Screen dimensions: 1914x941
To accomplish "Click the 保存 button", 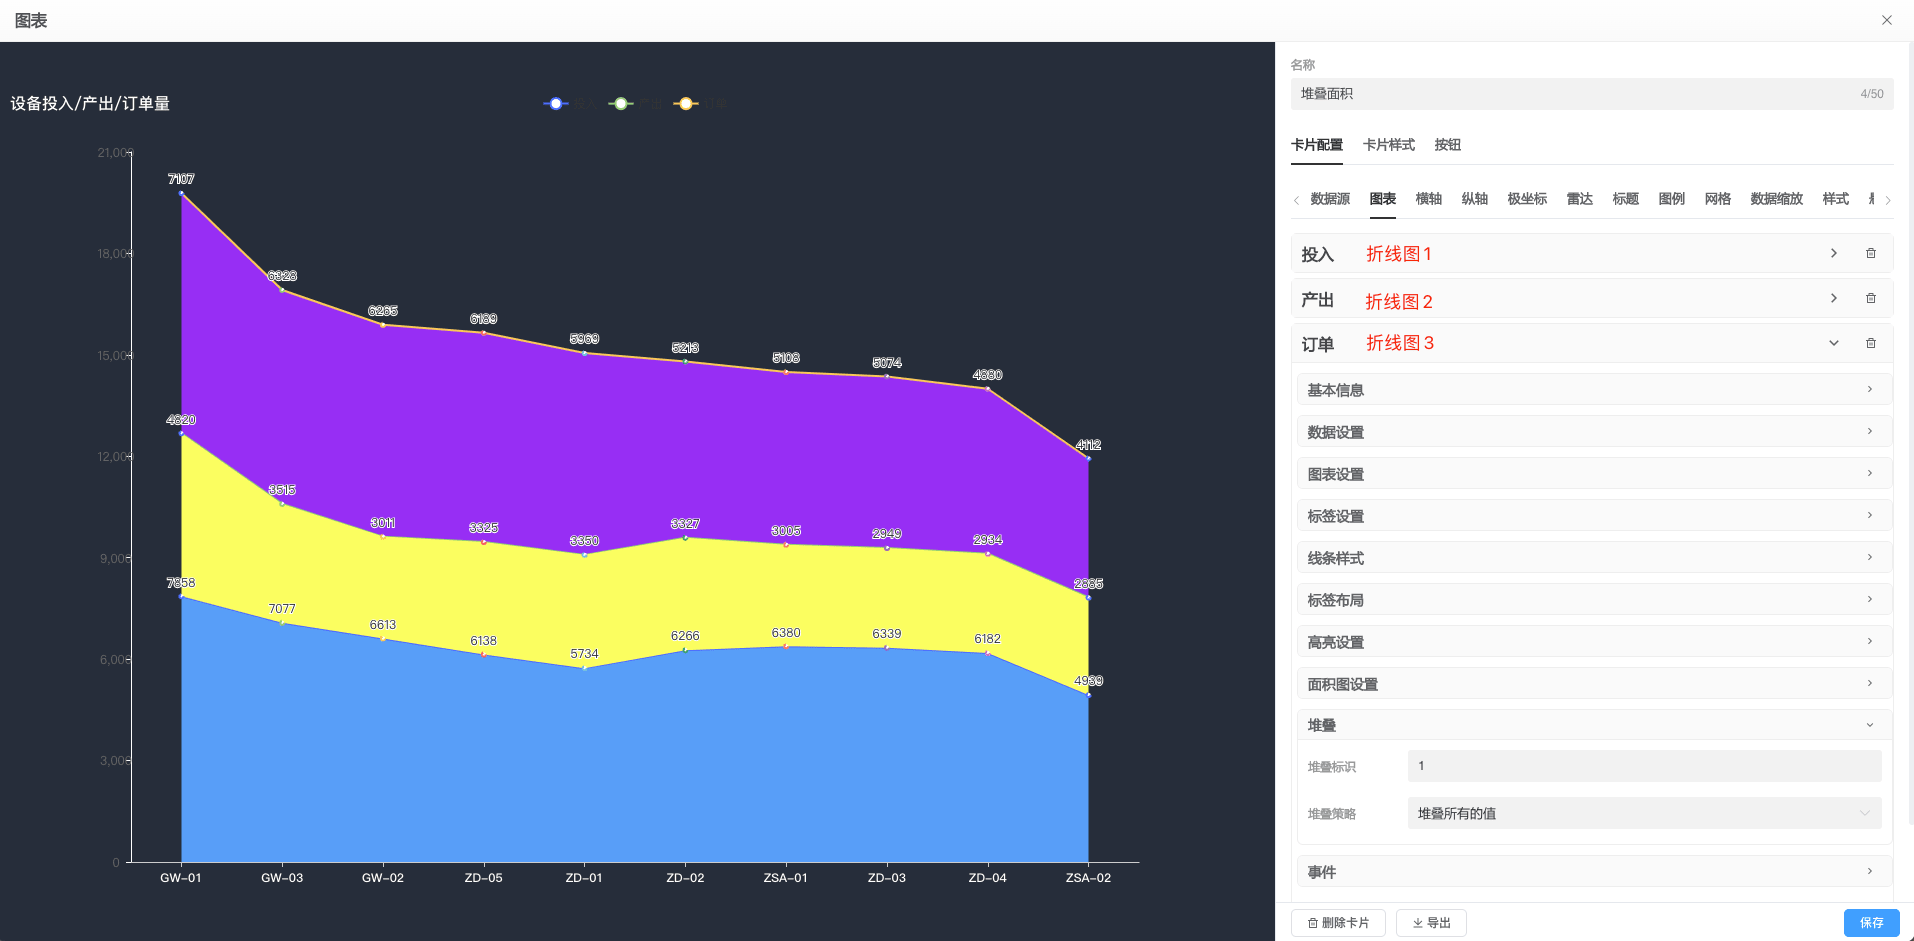I will coord(1870,922).
